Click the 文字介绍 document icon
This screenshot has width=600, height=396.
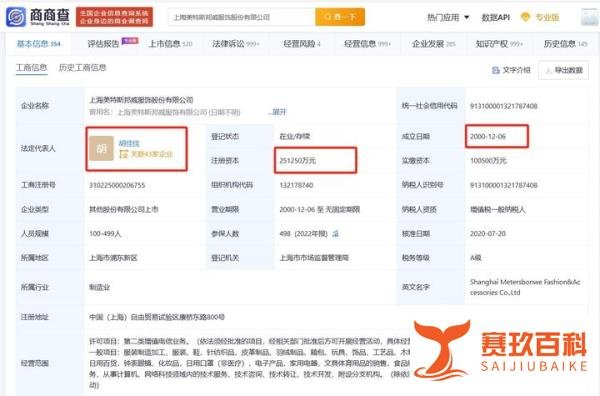(496, 70)
